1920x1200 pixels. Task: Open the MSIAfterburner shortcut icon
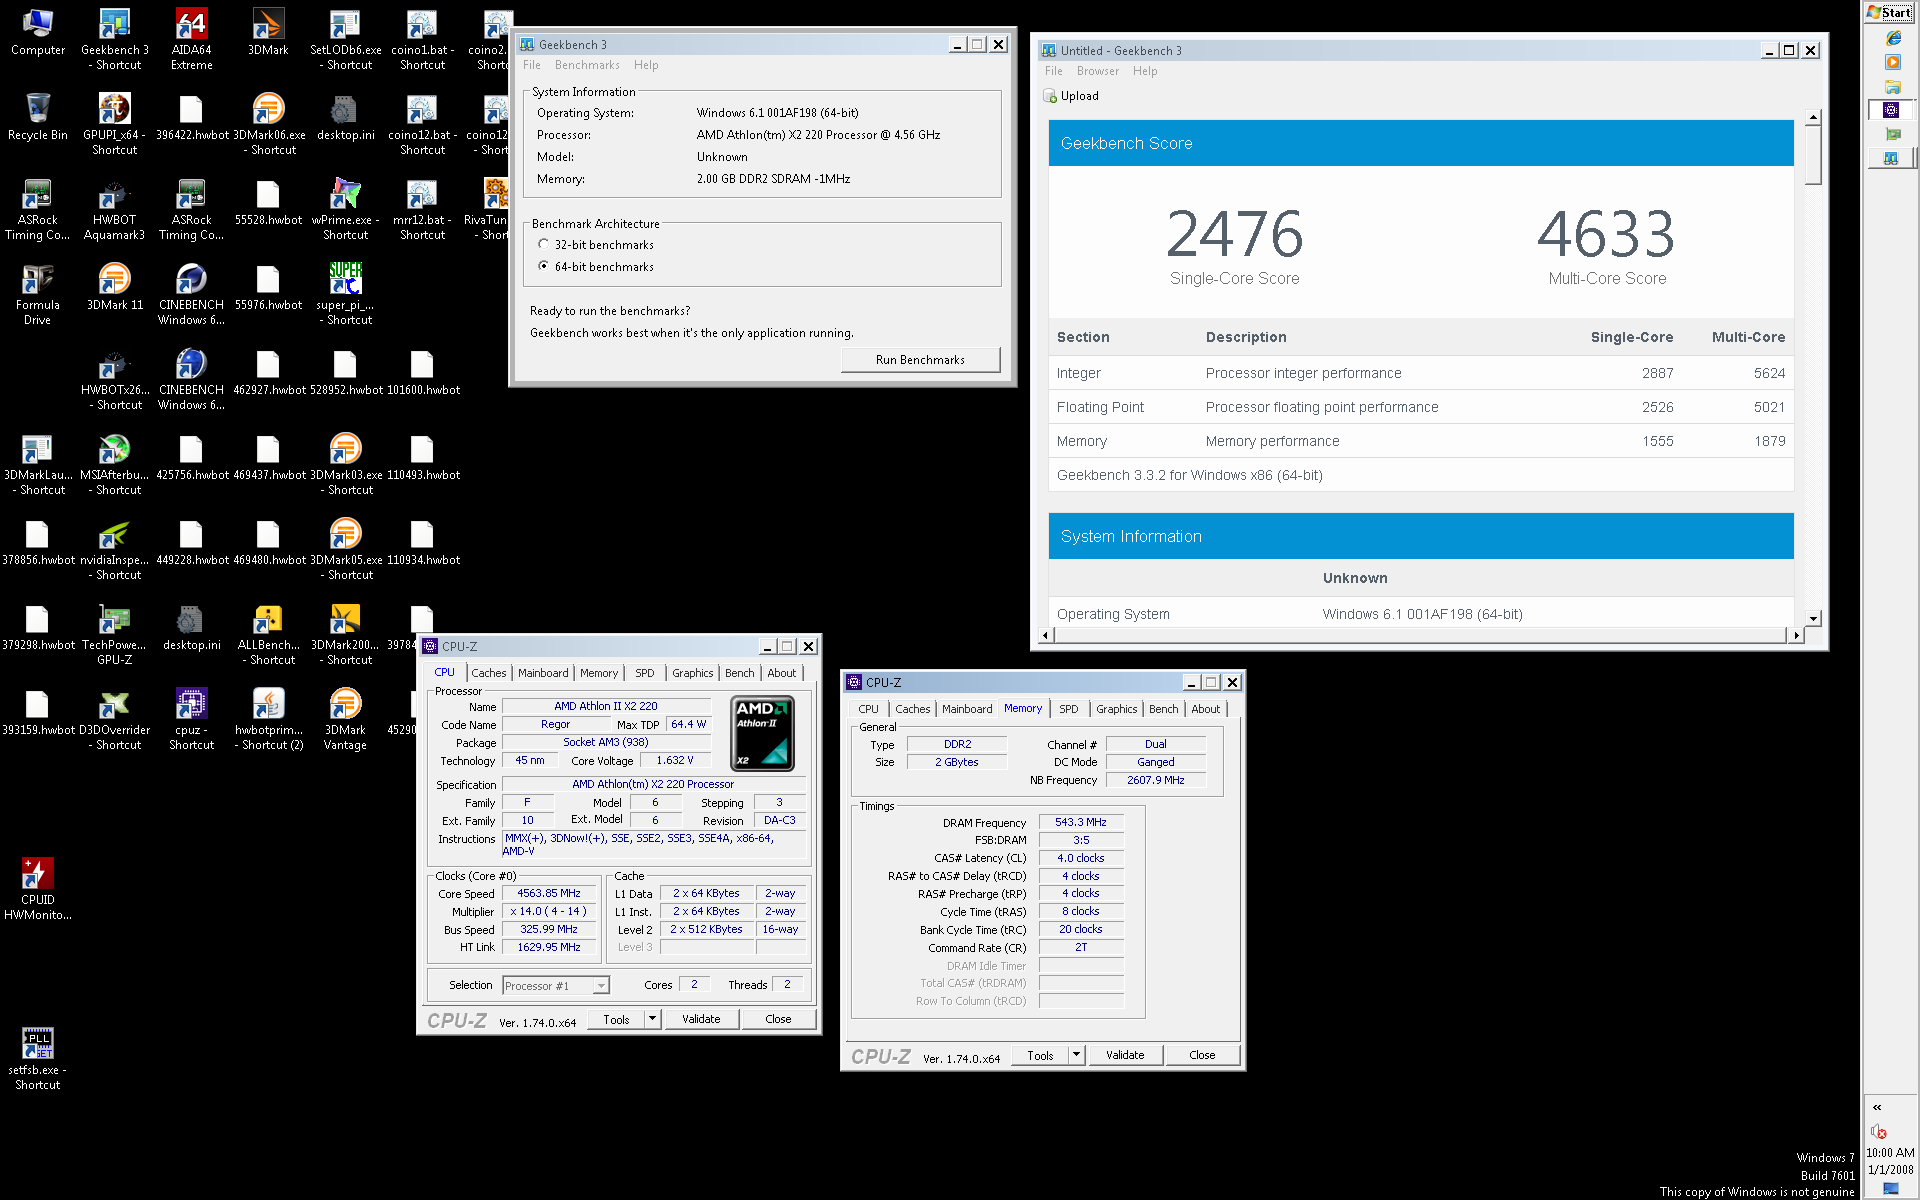click(115, 465)
